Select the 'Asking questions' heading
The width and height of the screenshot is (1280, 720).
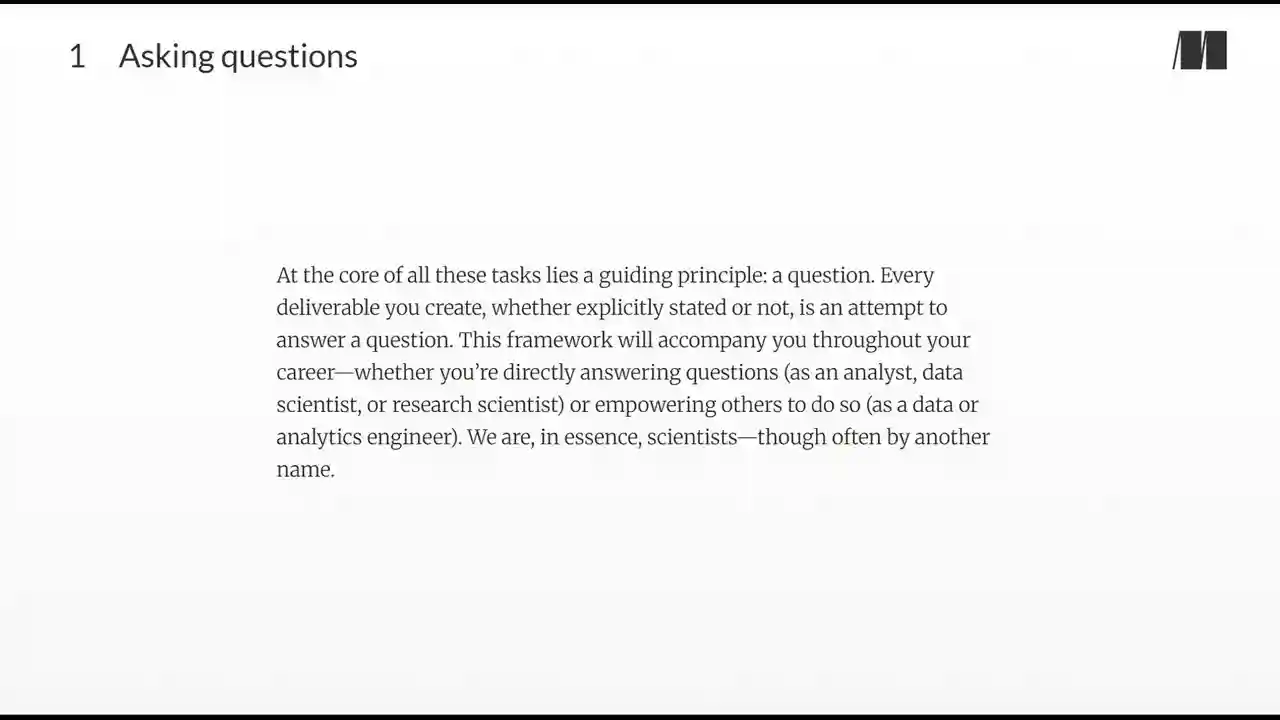point(238,57)
